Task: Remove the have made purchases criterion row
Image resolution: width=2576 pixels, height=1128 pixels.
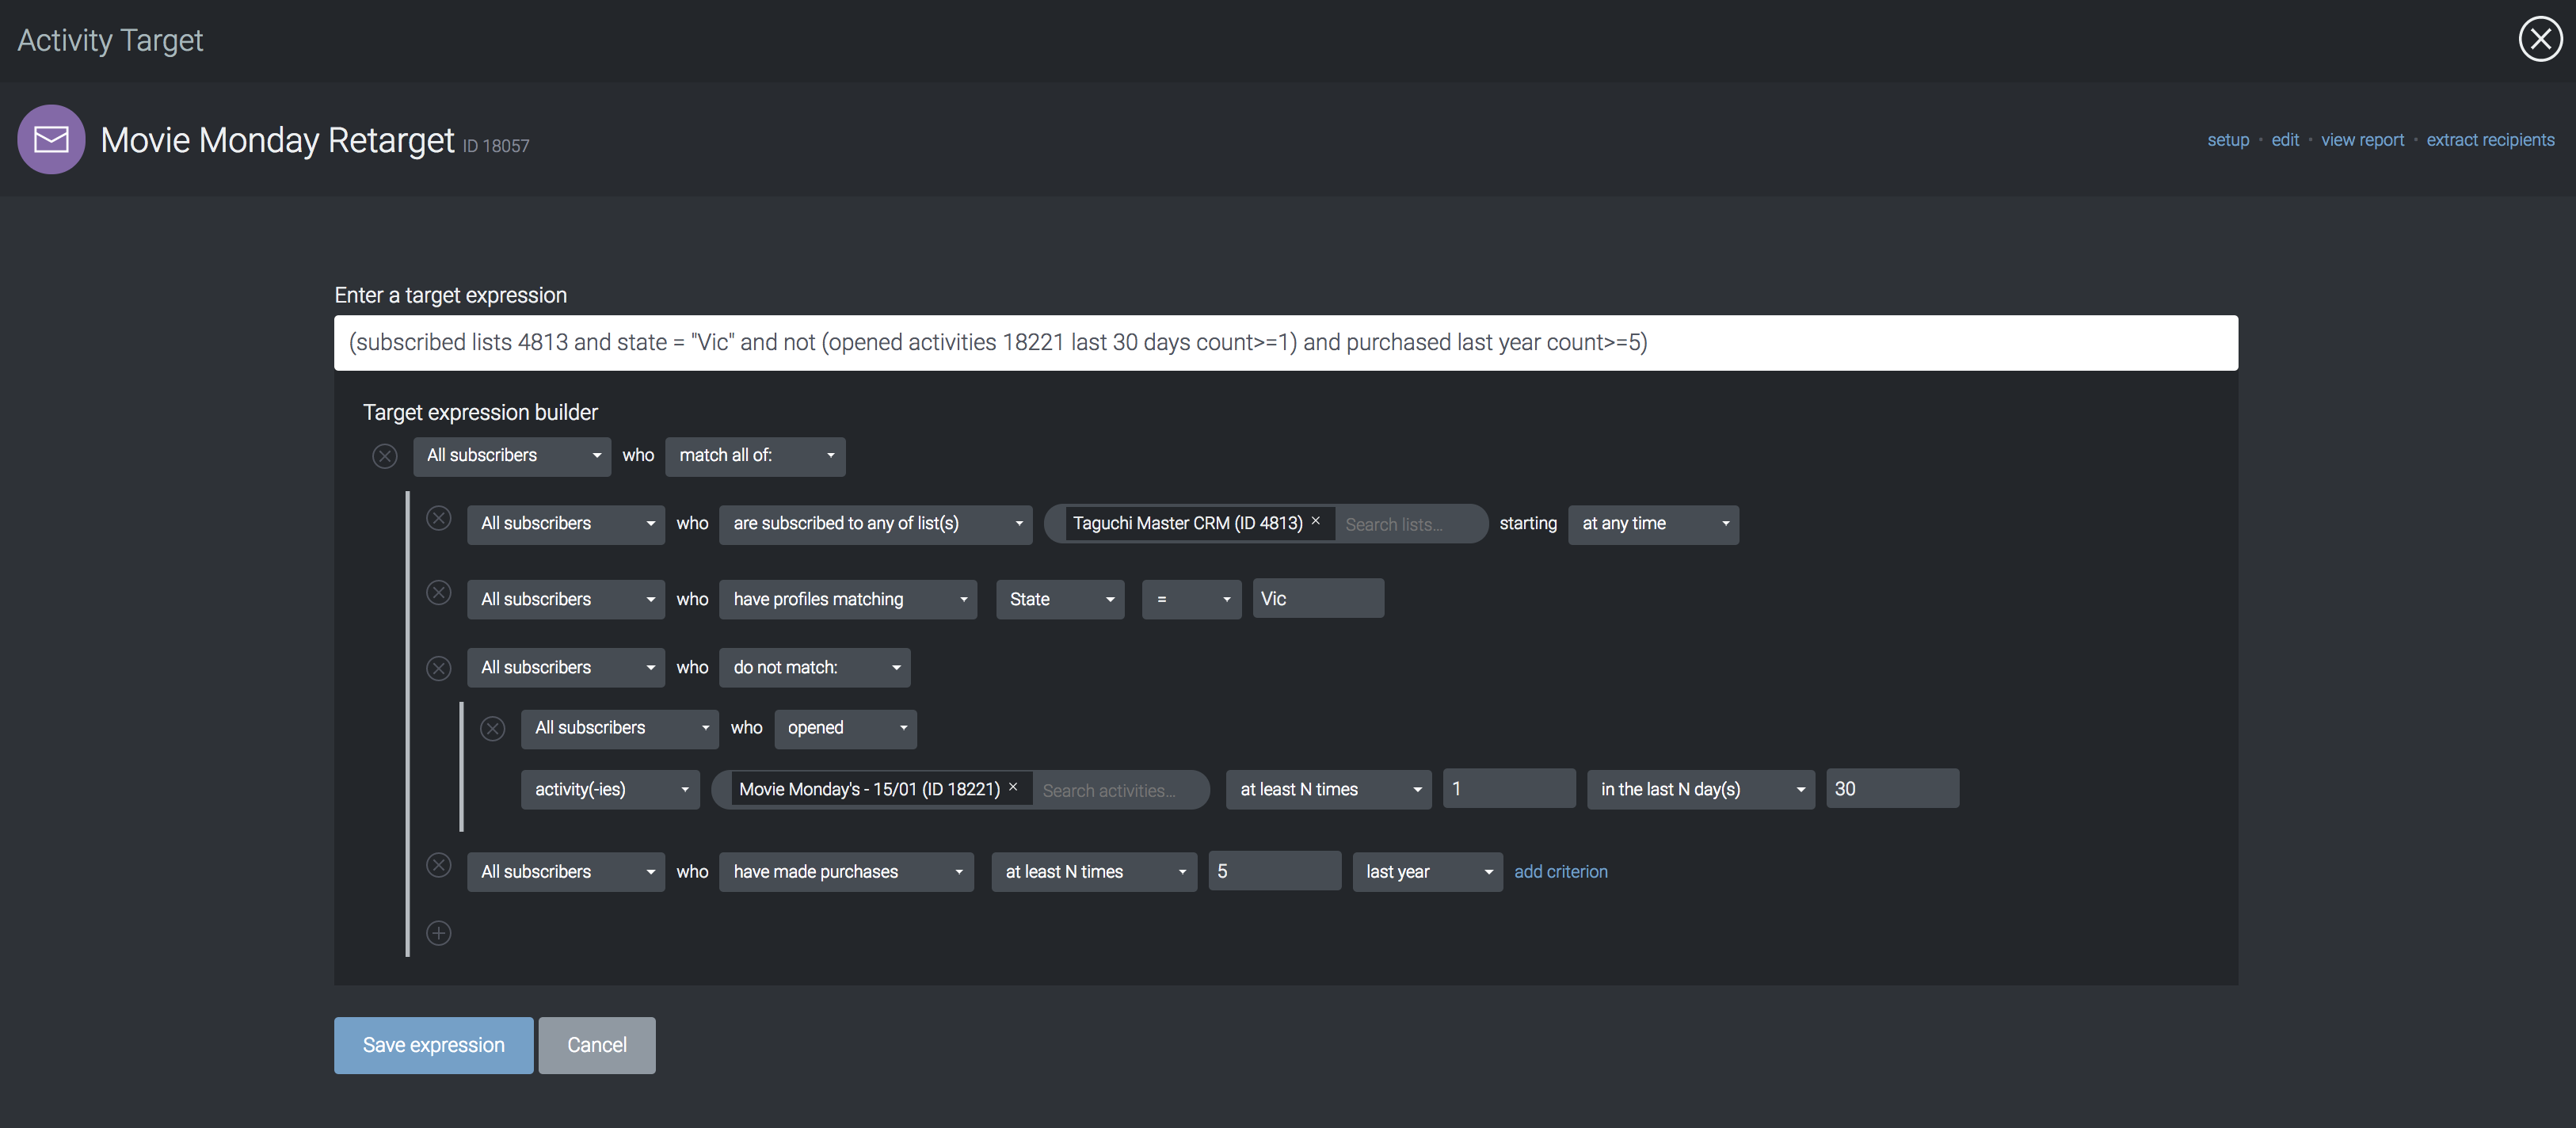Action: pos(439,866)
